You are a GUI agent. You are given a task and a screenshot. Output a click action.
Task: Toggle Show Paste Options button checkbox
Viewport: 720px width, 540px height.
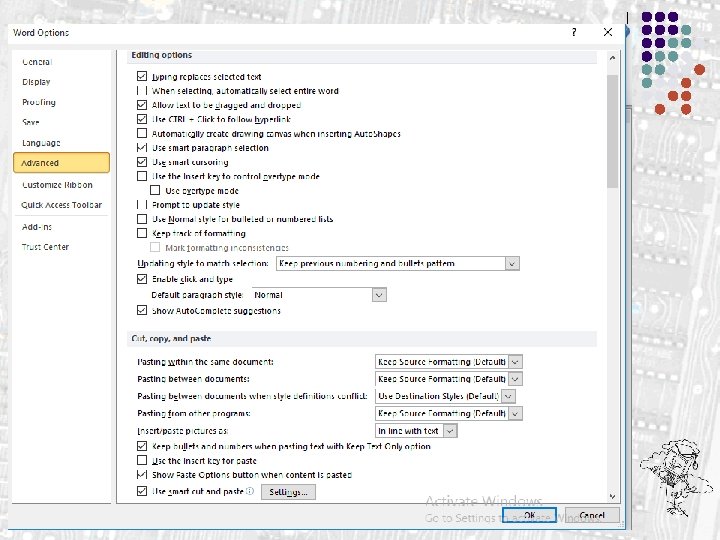pos(142,474)
